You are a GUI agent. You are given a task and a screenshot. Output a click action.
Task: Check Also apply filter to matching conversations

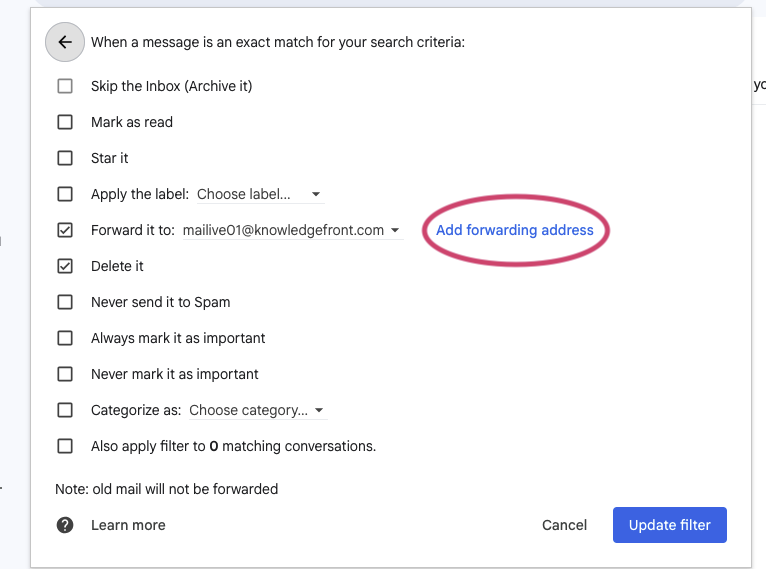pyautogui.click(x=65, y=446)
